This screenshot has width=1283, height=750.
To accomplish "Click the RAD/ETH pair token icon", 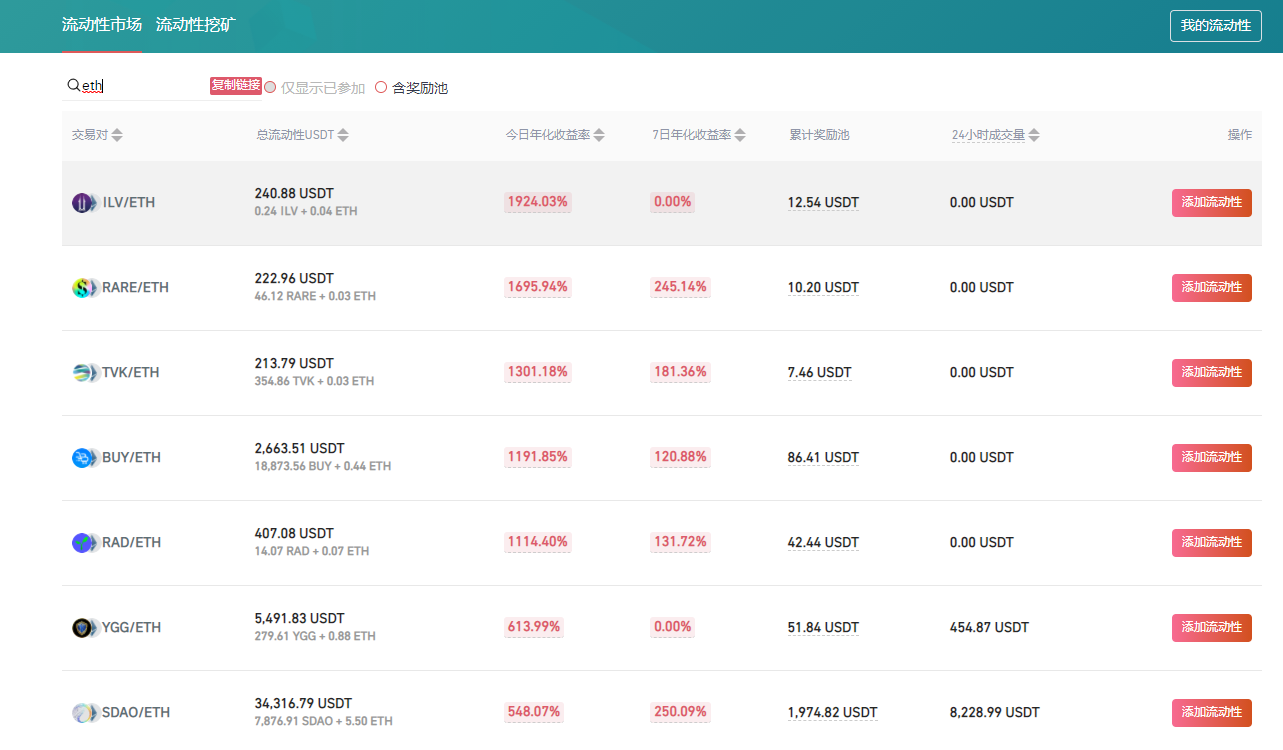I will click(x=85, y=543).
